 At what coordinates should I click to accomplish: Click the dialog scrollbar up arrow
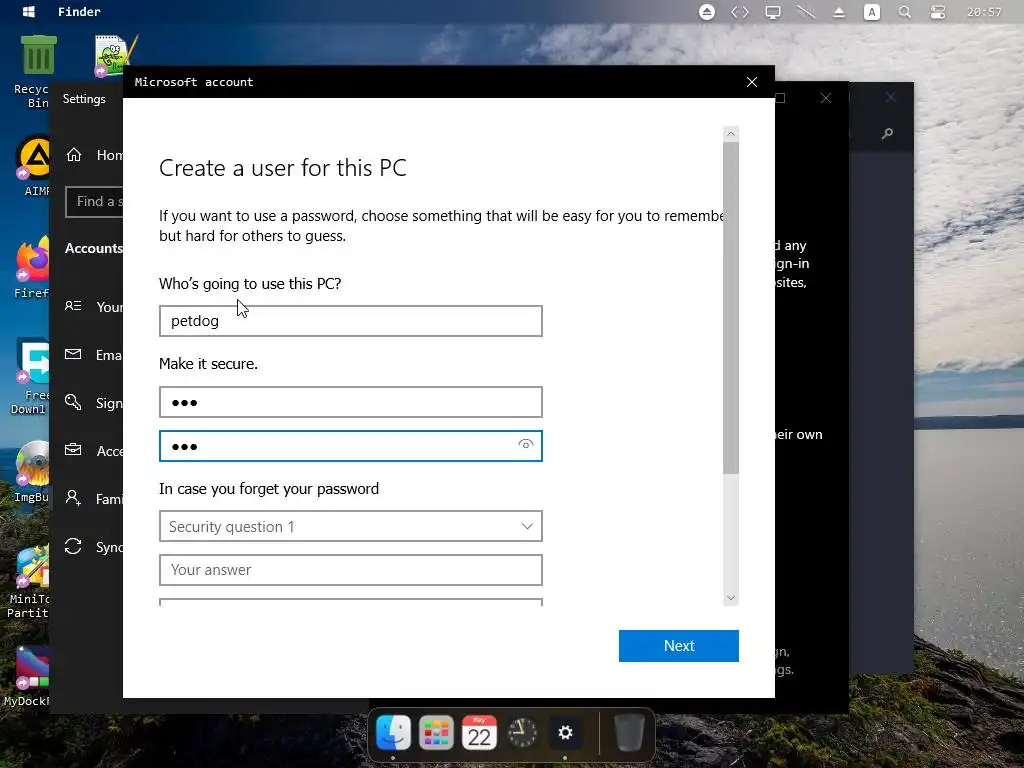(x=731, y=133)
